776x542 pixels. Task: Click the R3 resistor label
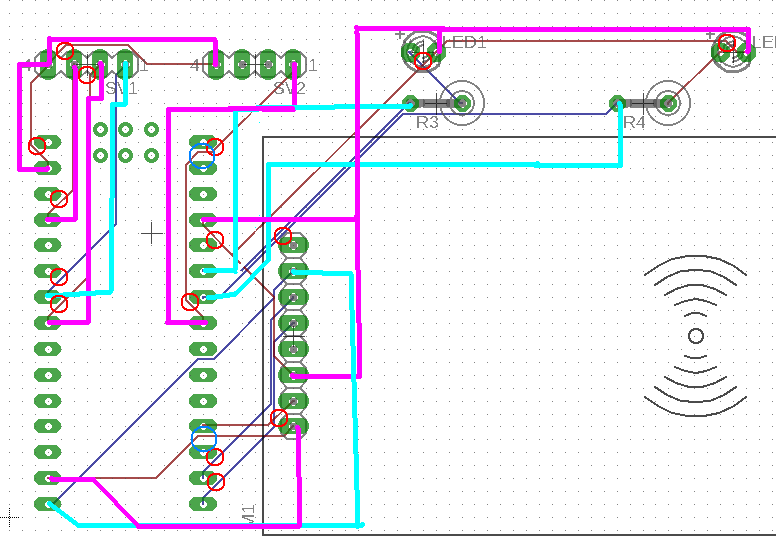[427, 122]
